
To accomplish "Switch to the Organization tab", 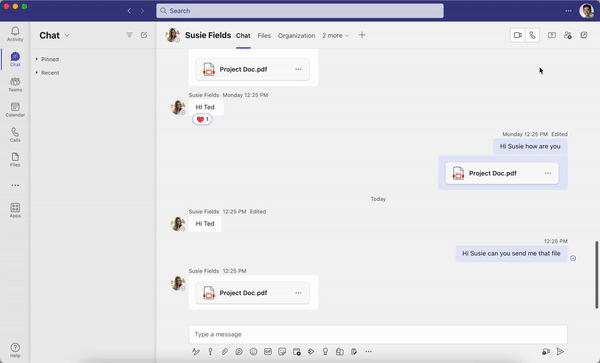I will coord(297,36).
